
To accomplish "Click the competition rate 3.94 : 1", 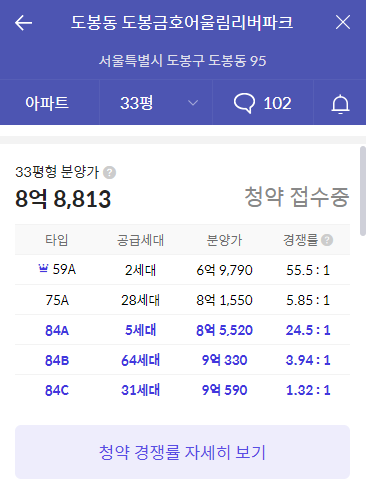I will (308, 360).
